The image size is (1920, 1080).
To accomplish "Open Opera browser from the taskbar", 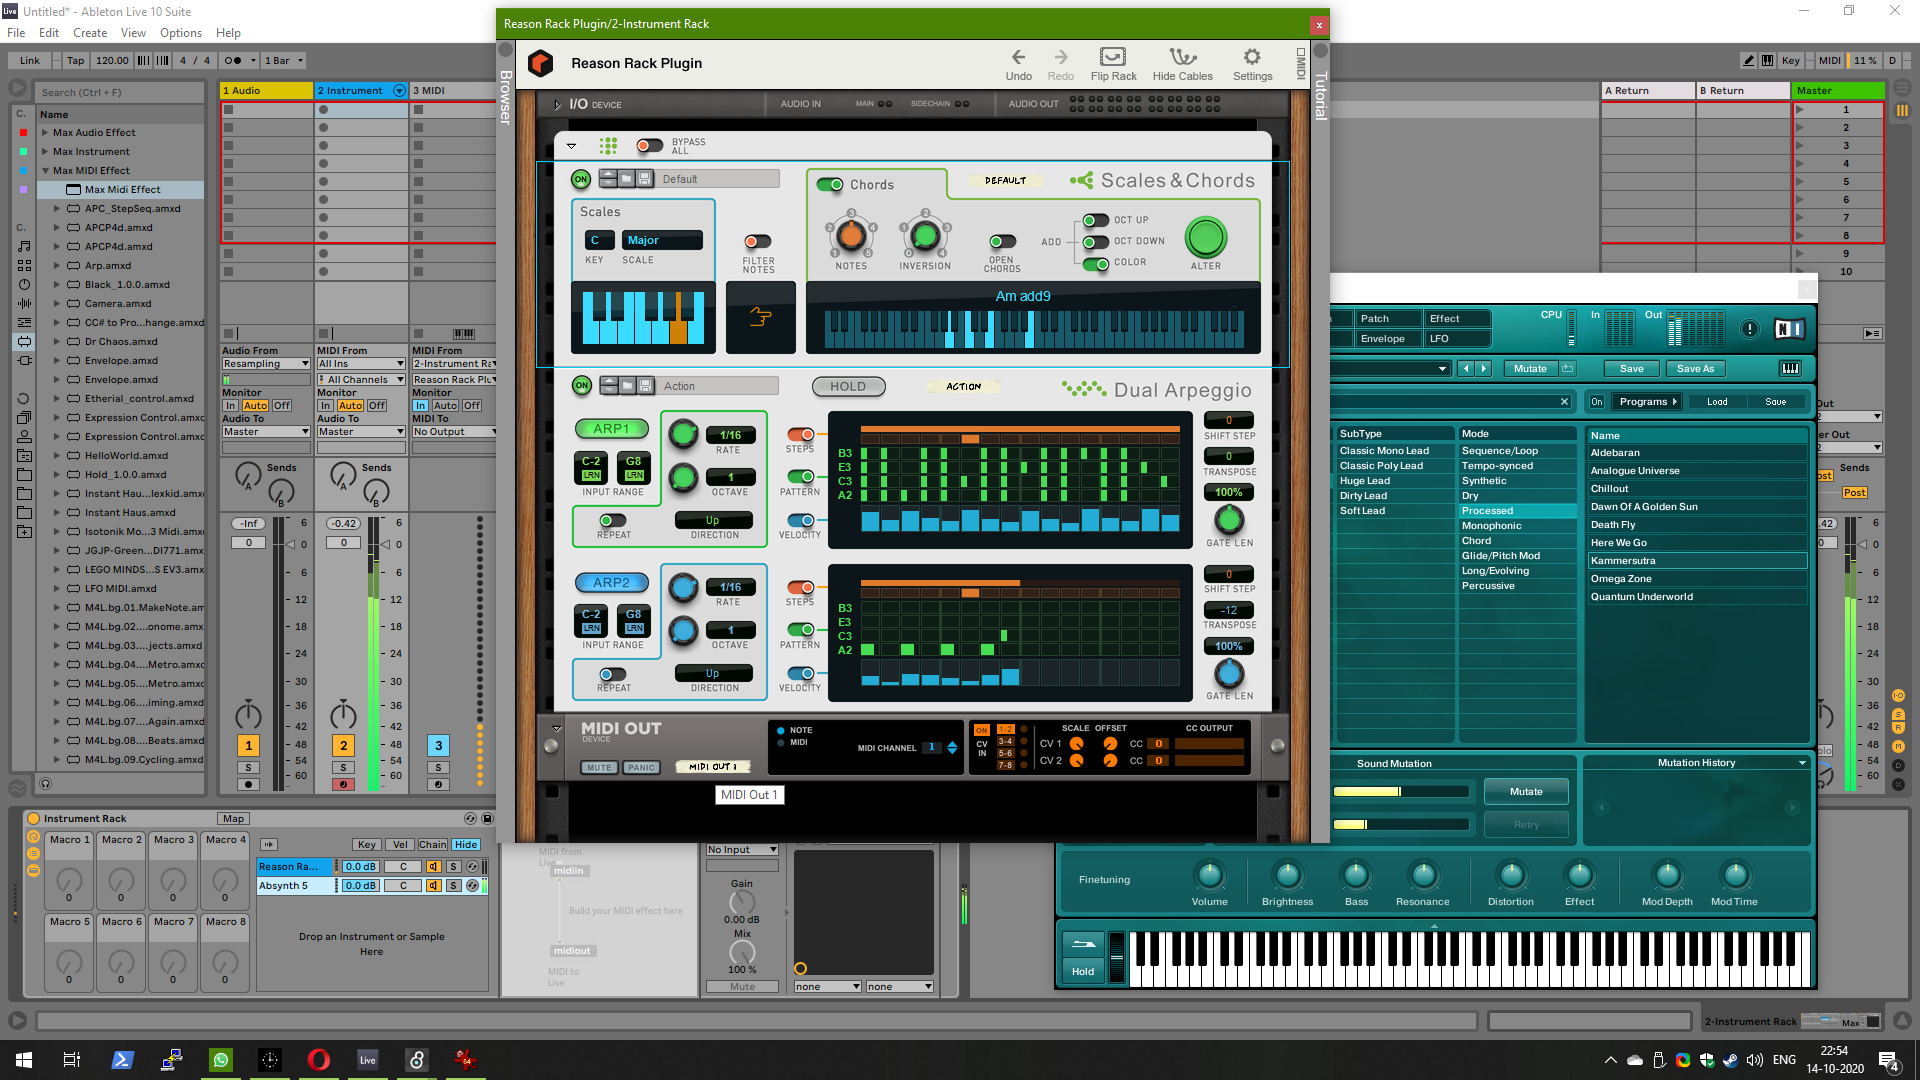I will click(x=318, y=1060).
